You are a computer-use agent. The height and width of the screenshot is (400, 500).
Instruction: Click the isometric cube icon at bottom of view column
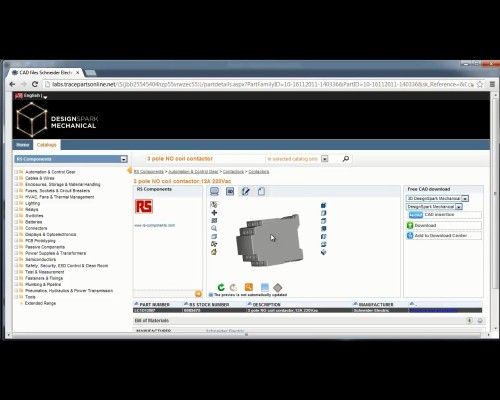point(323,252)
